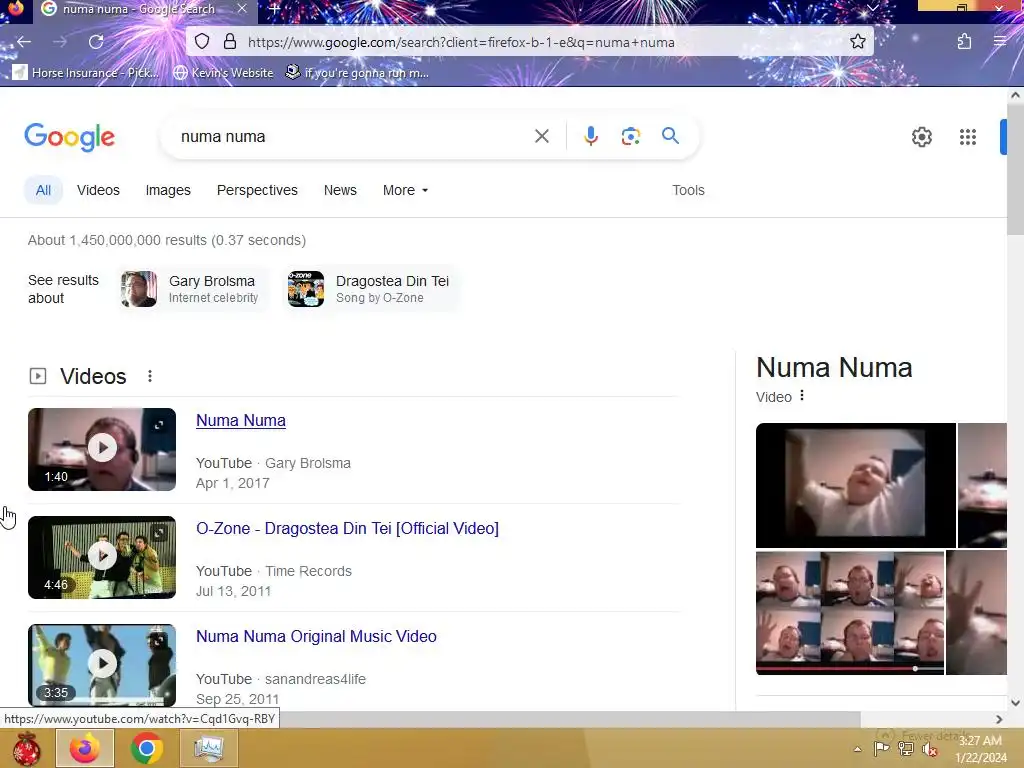Switch to the Images tab
Image resolution: width=1024 pixels, height=768 pixels.
168,190
